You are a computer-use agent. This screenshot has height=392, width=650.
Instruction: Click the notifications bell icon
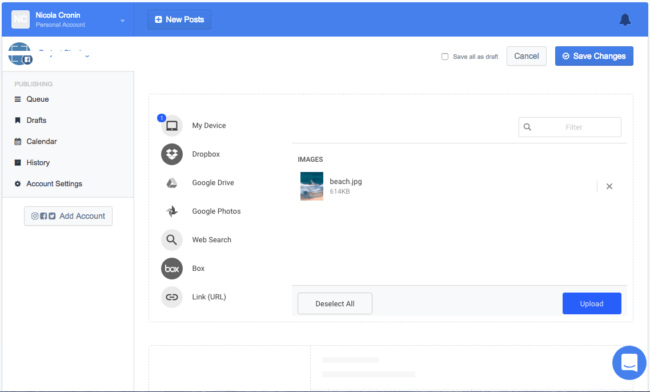(625, 19)
